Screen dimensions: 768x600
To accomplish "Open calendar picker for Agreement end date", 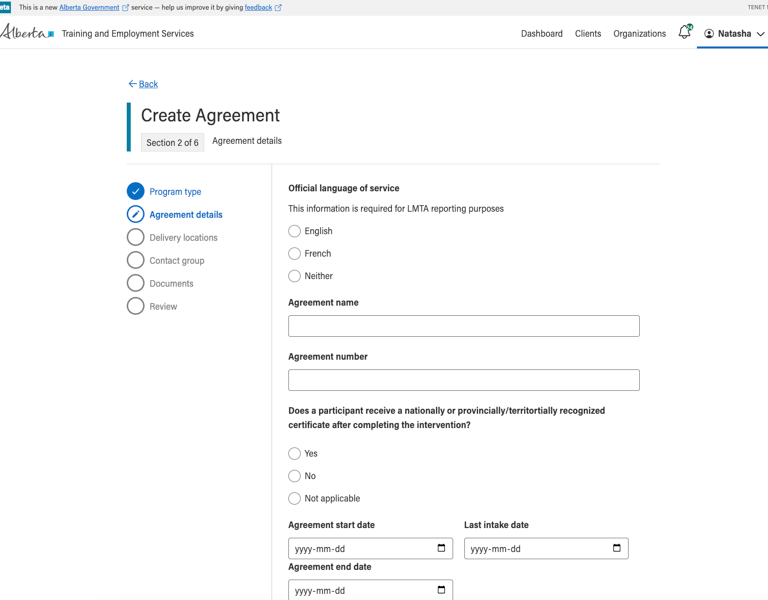I will click(441, 590).
